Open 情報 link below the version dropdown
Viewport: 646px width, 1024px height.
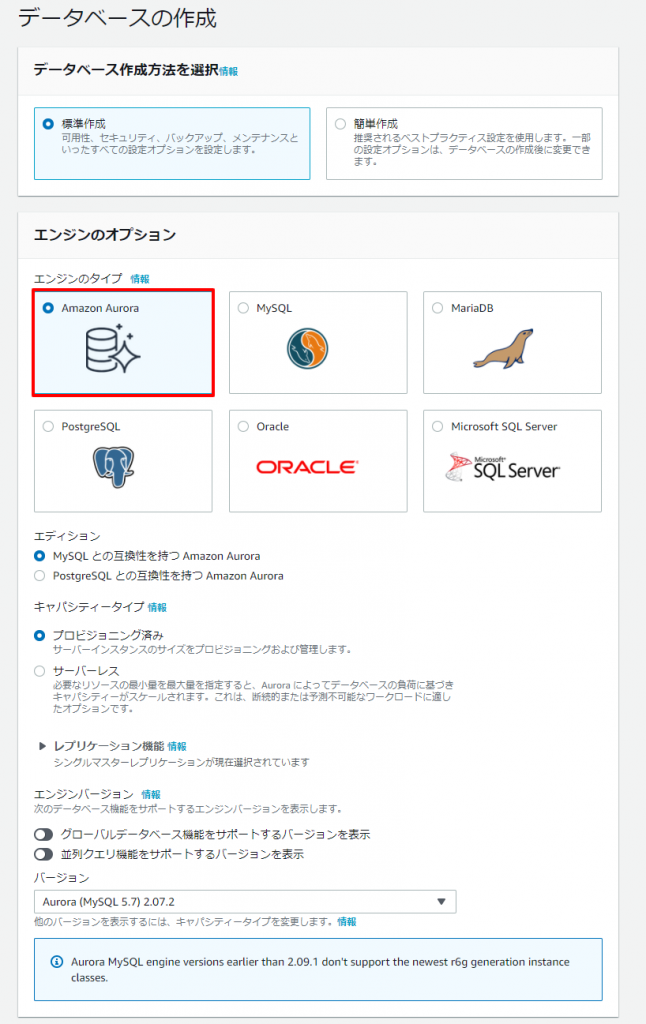point(347,922)
